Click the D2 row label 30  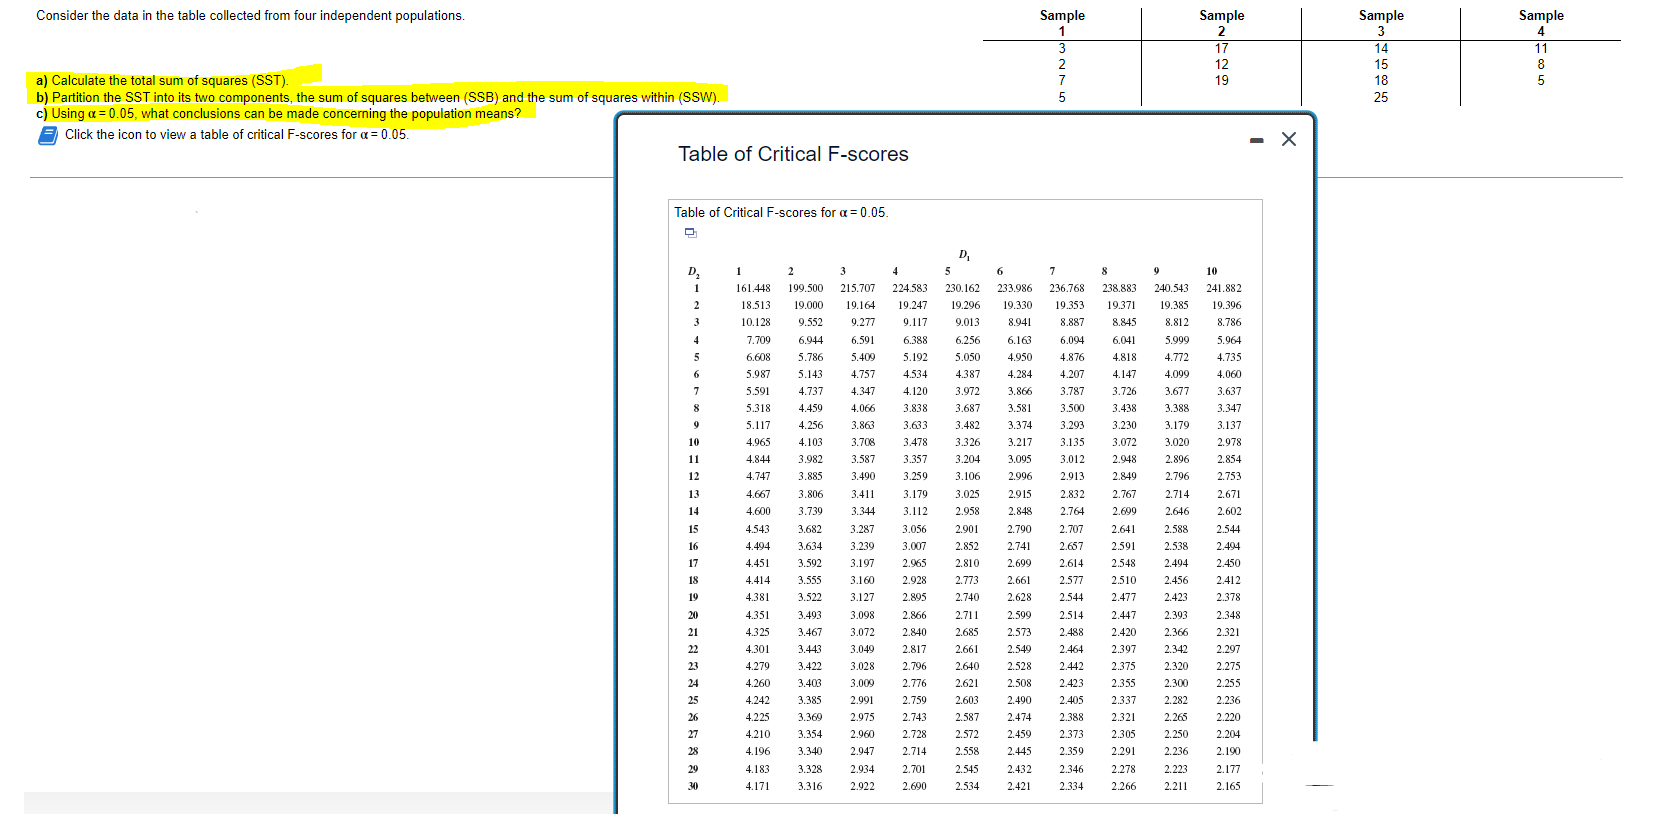693,786
